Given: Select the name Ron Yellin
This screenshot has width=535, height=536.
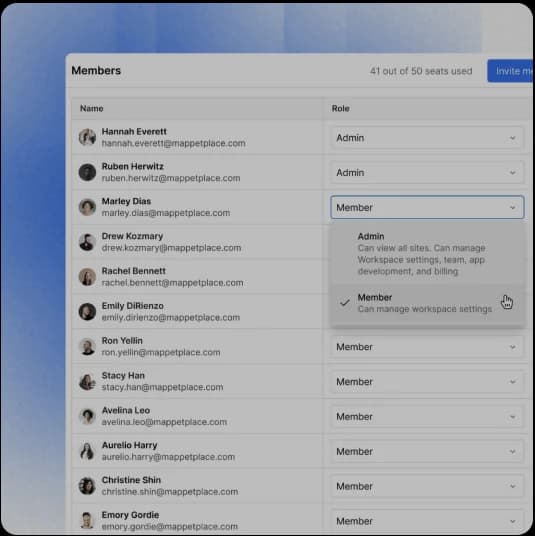Looking at the screenshot, I should pos(122,341).
